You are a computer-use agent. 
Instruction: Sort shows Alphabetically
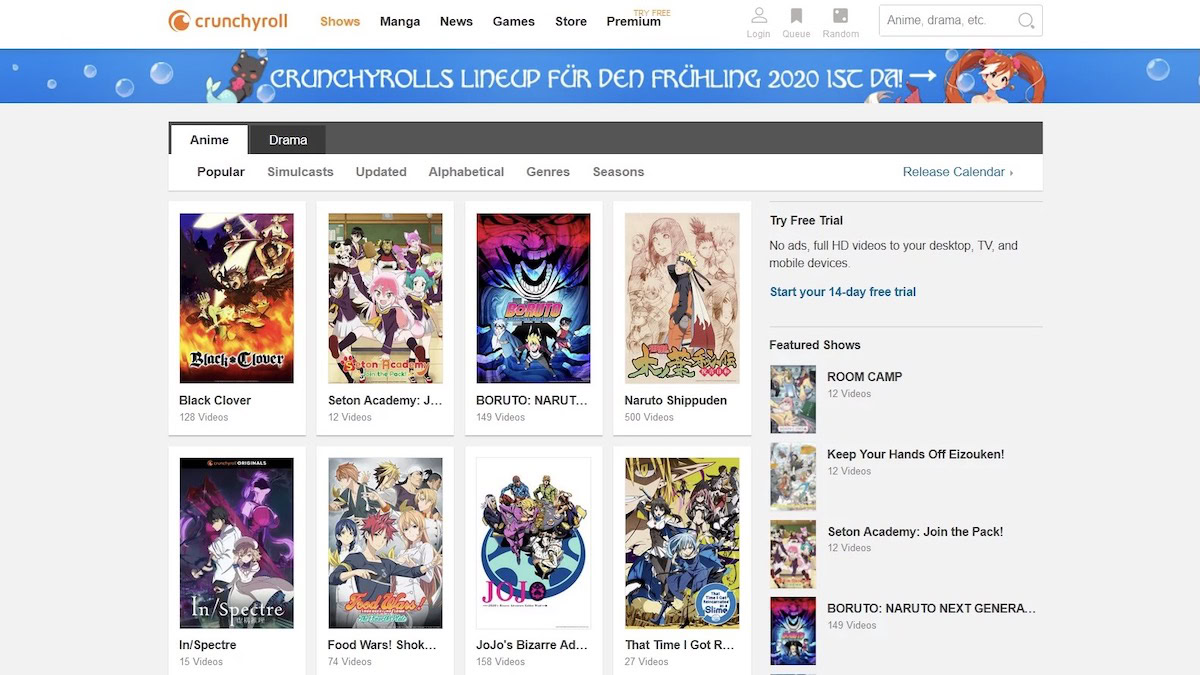click(x=466, y=171)
